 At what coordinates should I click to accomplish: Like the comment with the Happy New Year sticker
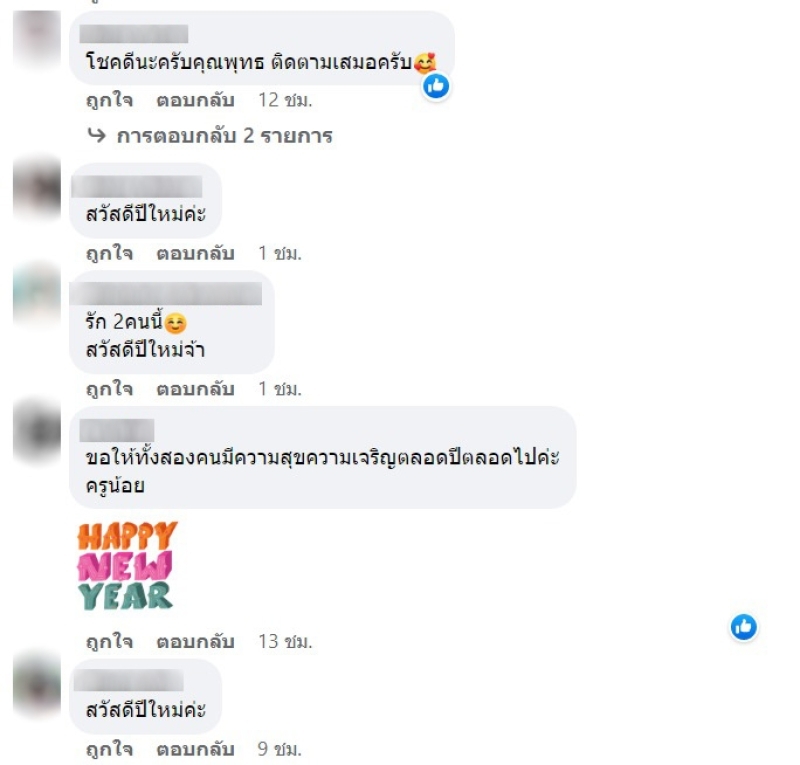(110, 641)
